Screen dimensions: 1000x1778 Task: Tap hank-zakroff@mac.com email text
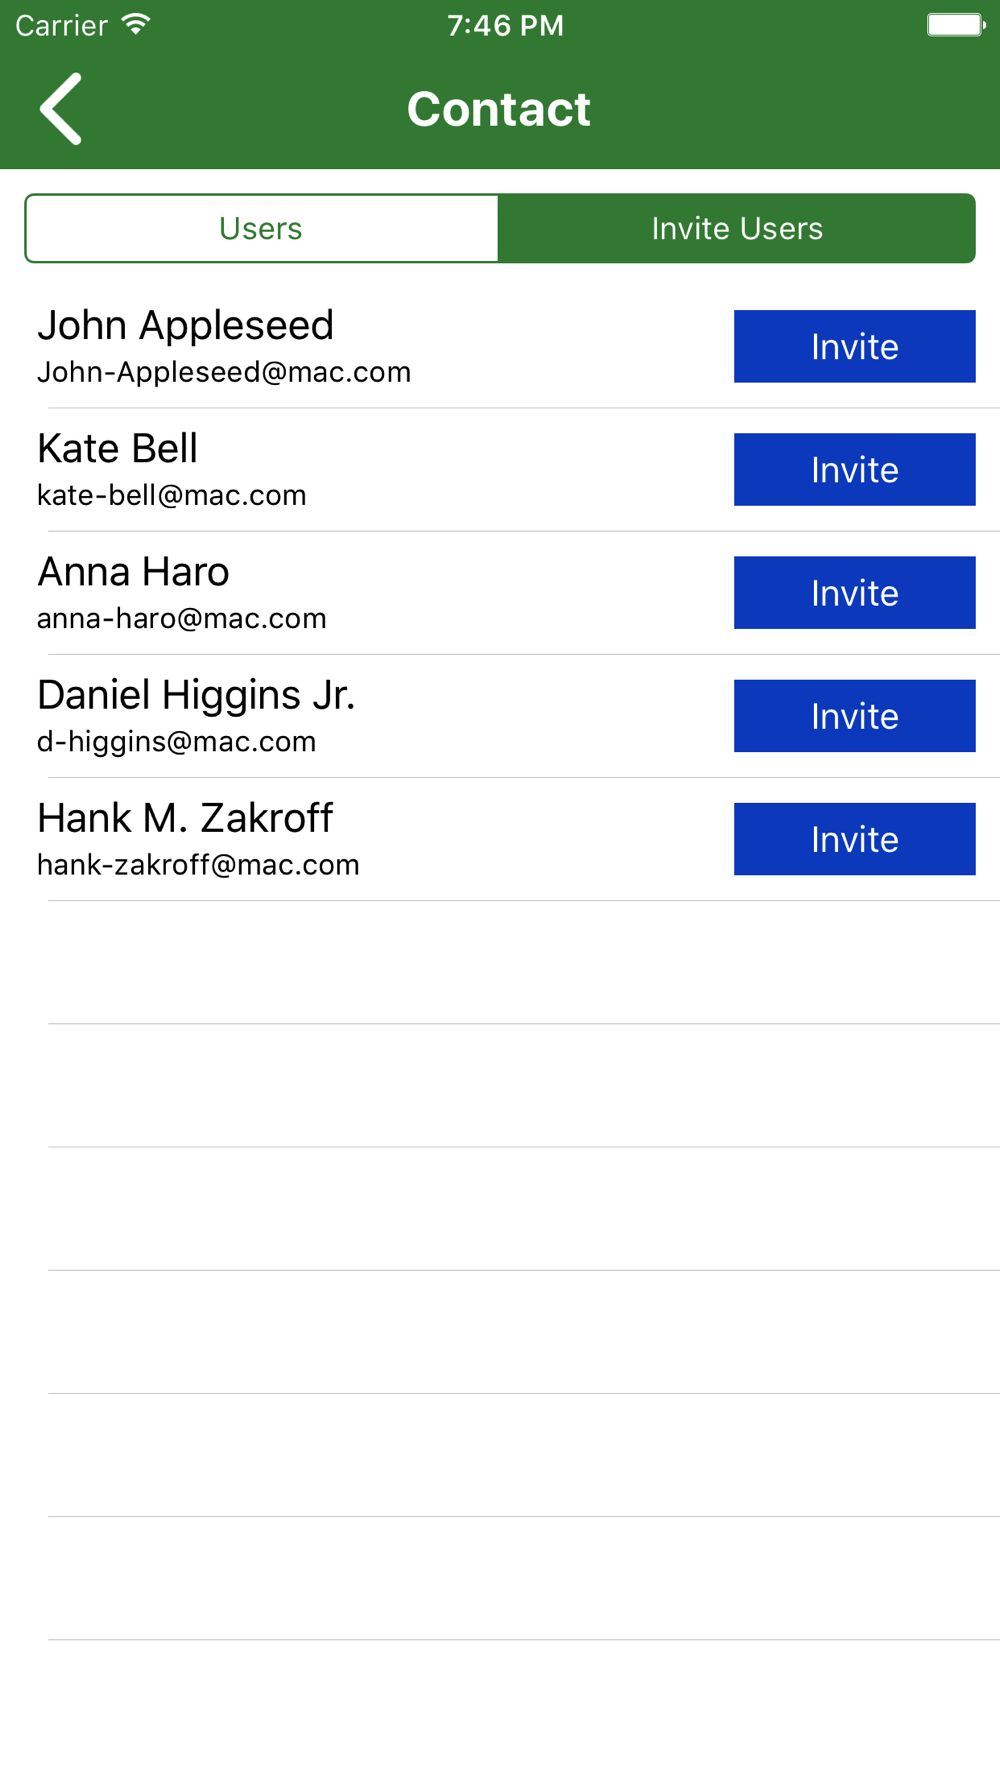(198, 865)
